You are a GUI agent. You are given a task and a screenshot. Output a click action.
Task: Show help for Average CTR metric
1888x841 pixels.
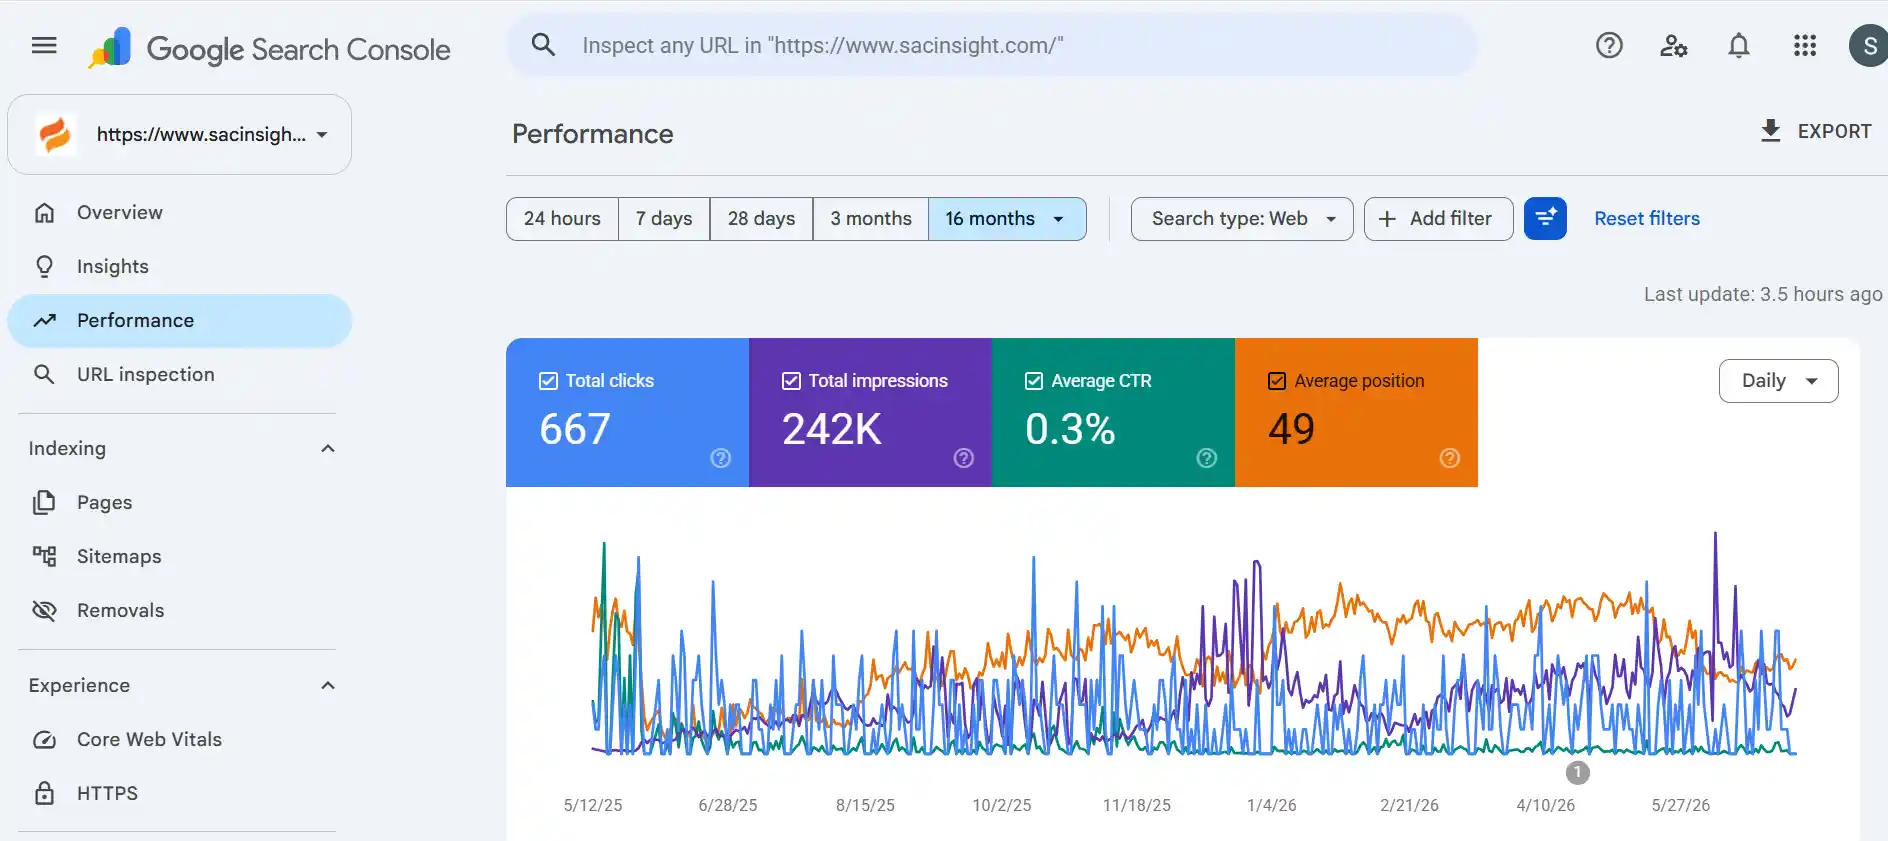[1206, 458]
